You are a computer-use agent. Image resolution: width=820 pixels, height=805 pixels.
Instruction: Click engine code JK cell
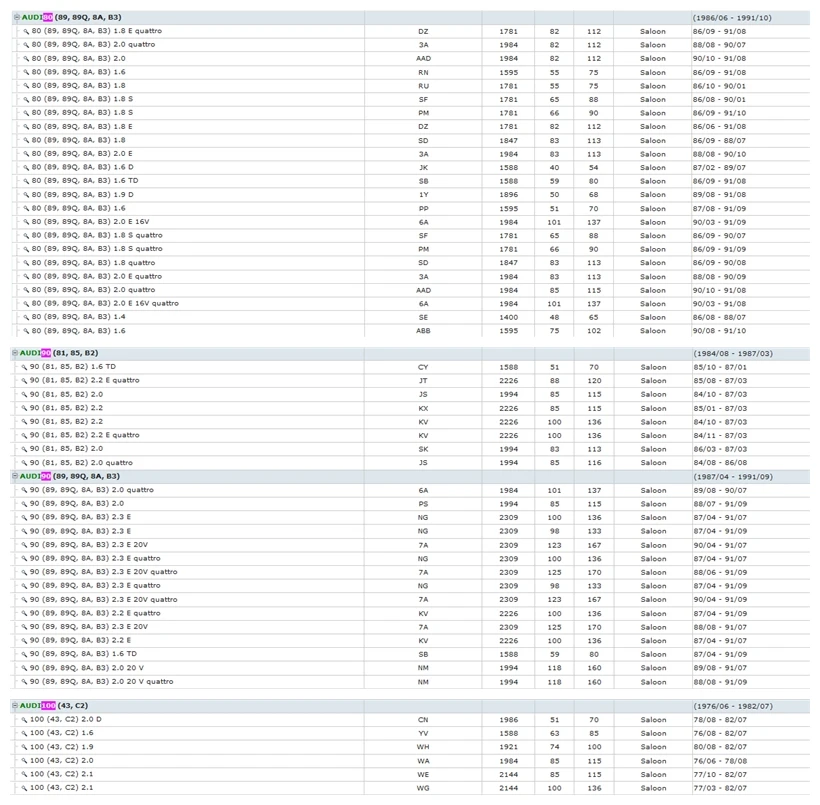(x=423, y=167)
